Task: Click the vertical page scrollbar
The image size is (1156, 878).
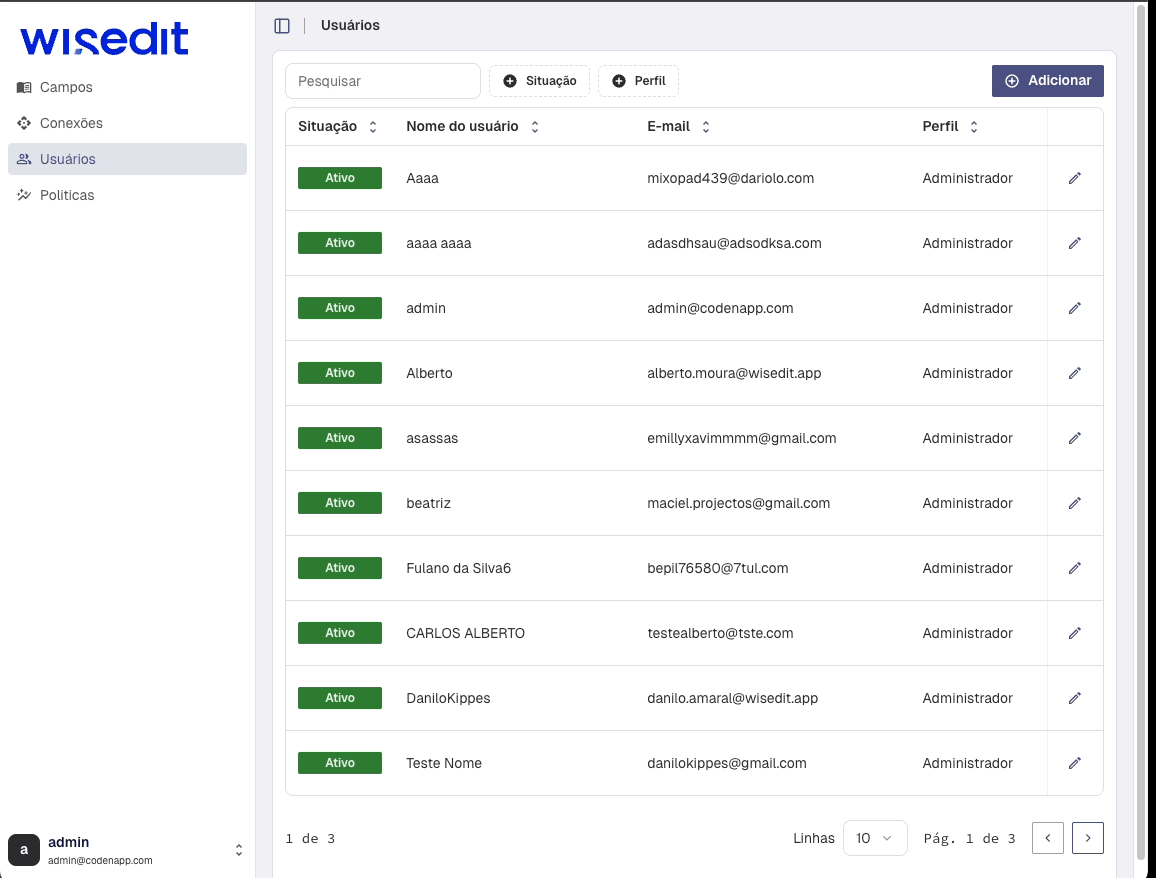Action: (1142, 430)
